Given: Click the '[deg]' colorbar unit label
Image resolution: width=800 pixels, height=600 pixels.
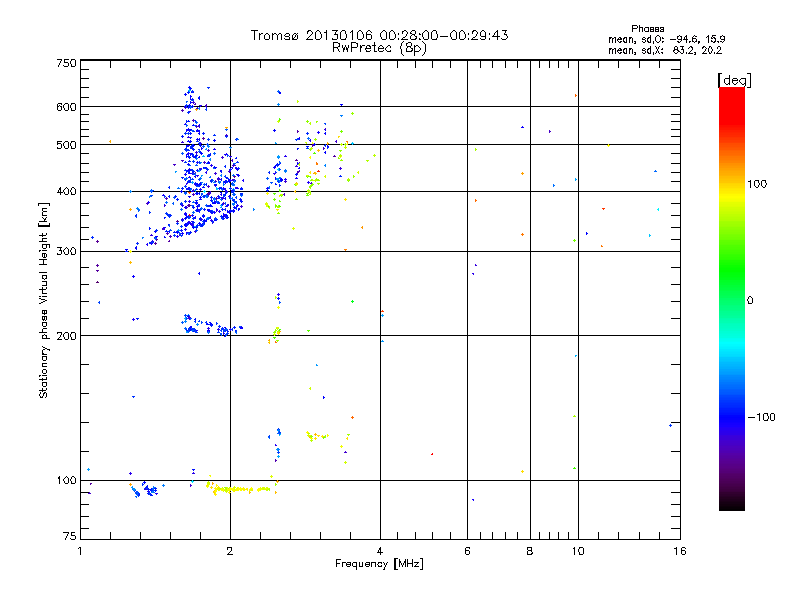Looking at the screenshot, I should (x=734, y=80).
